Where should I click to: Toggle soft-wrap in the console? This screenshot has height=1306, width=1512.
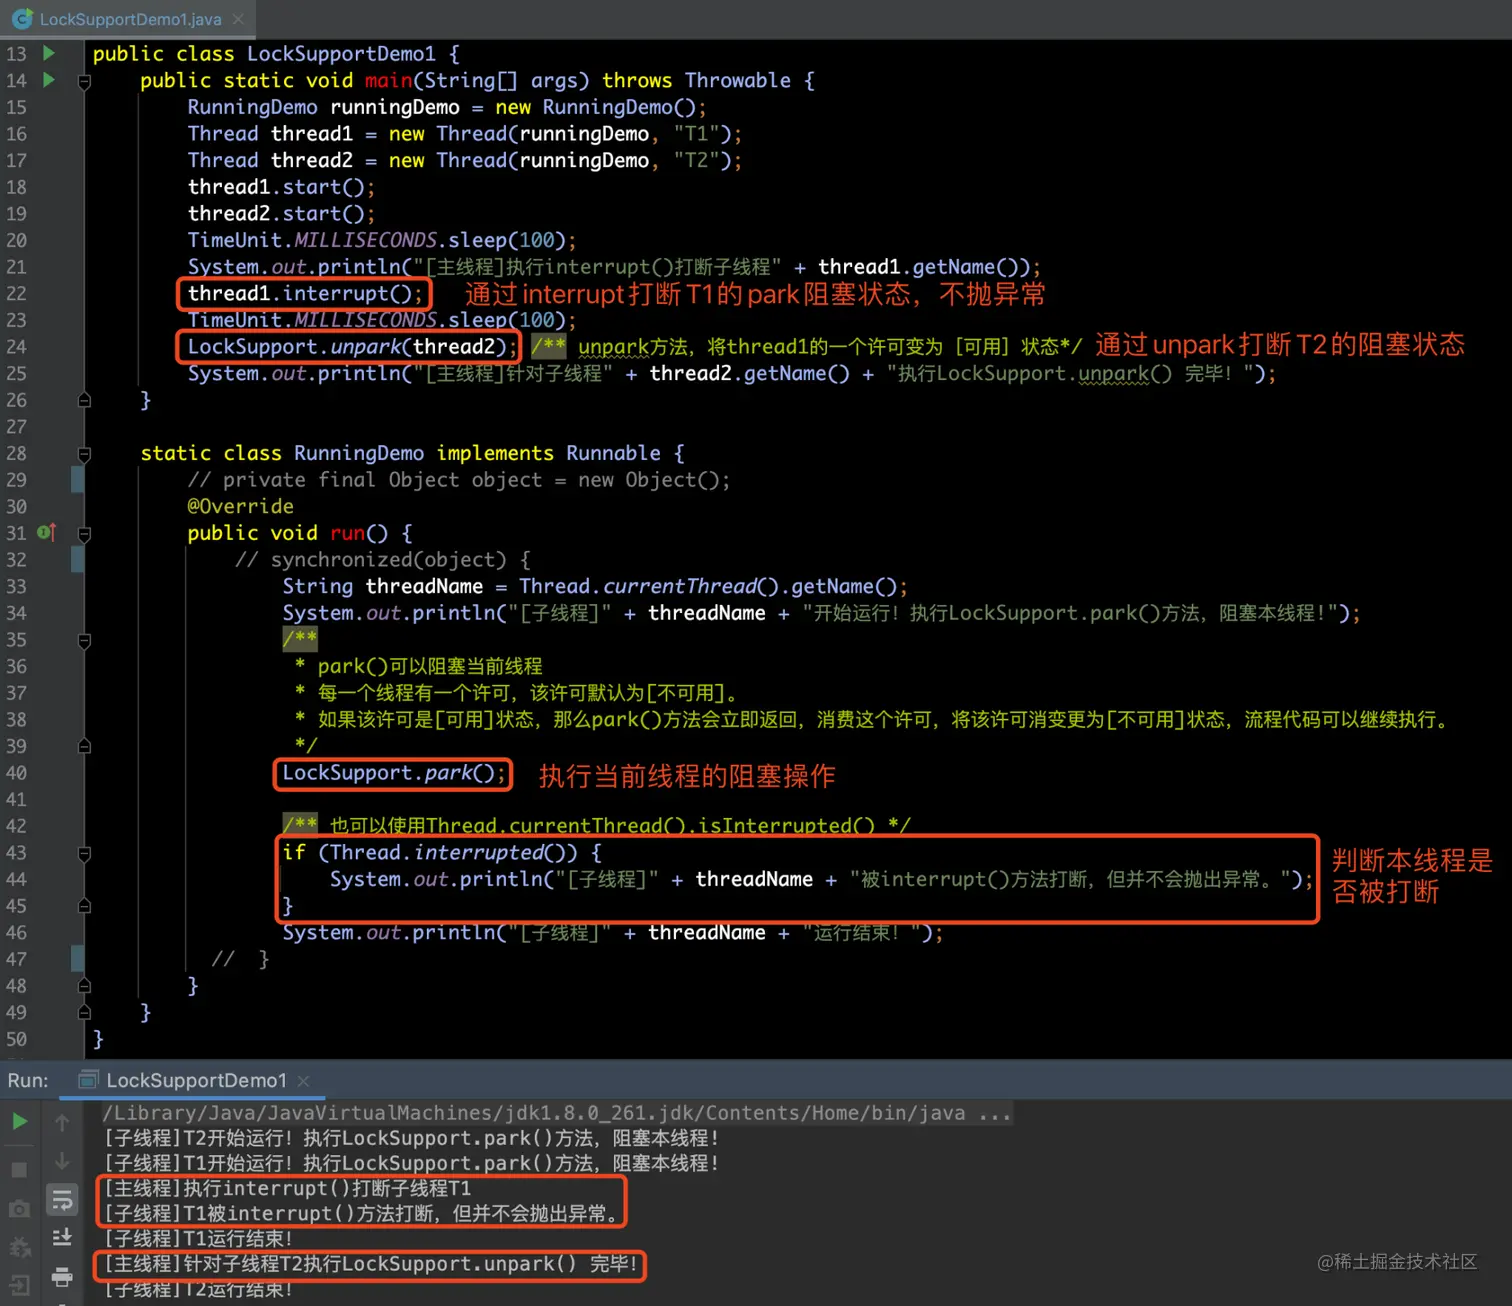[62, 1199]
